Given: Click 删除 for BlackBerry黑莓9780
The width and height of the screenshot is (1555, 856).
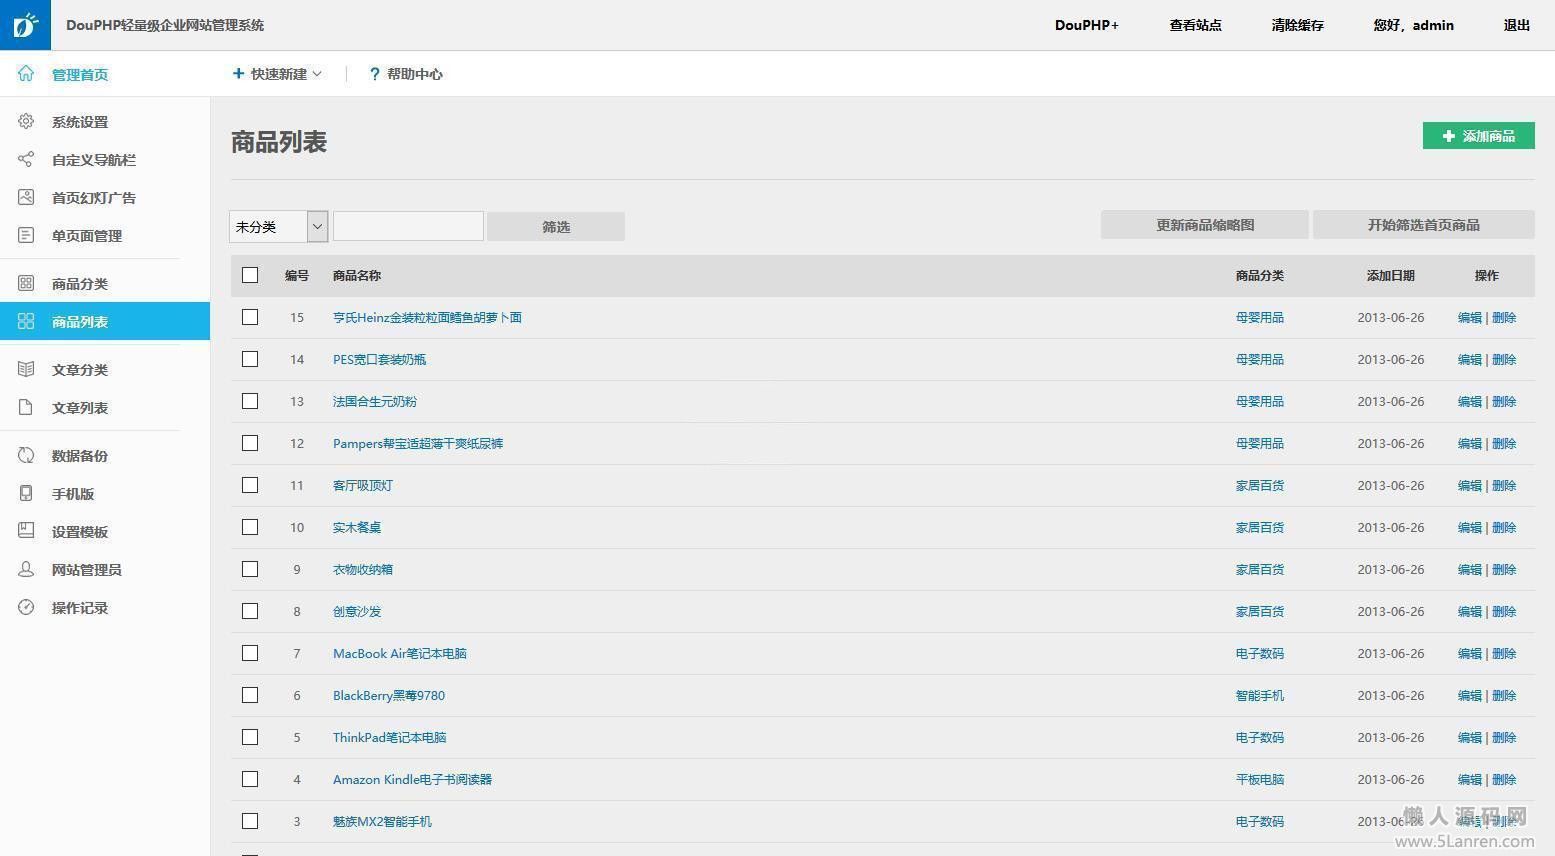Looking at the screenshot, I should click(x=1504, y=696).
